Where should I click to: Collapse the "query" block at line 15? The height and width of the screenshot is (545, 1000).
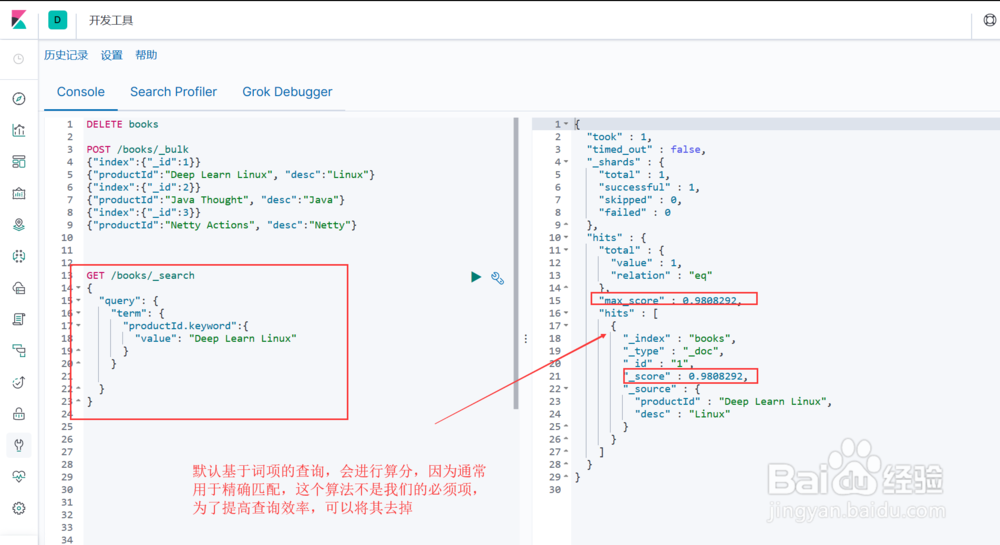click(x=78, y=300)
